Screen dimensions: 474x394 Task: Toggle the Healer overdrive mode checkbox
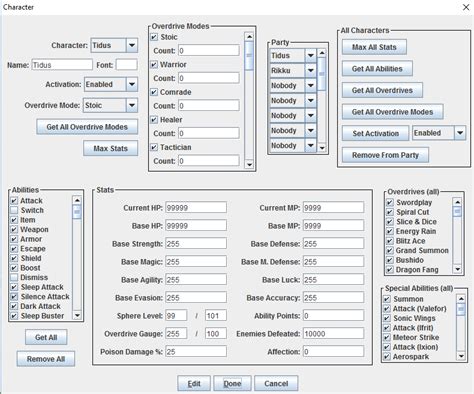click(x=154, y=120)
